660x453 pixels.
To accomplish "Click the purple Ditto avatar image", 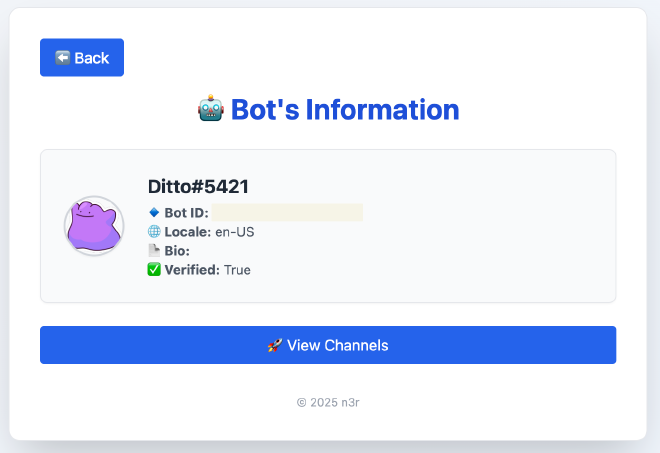I will [94, 226].
